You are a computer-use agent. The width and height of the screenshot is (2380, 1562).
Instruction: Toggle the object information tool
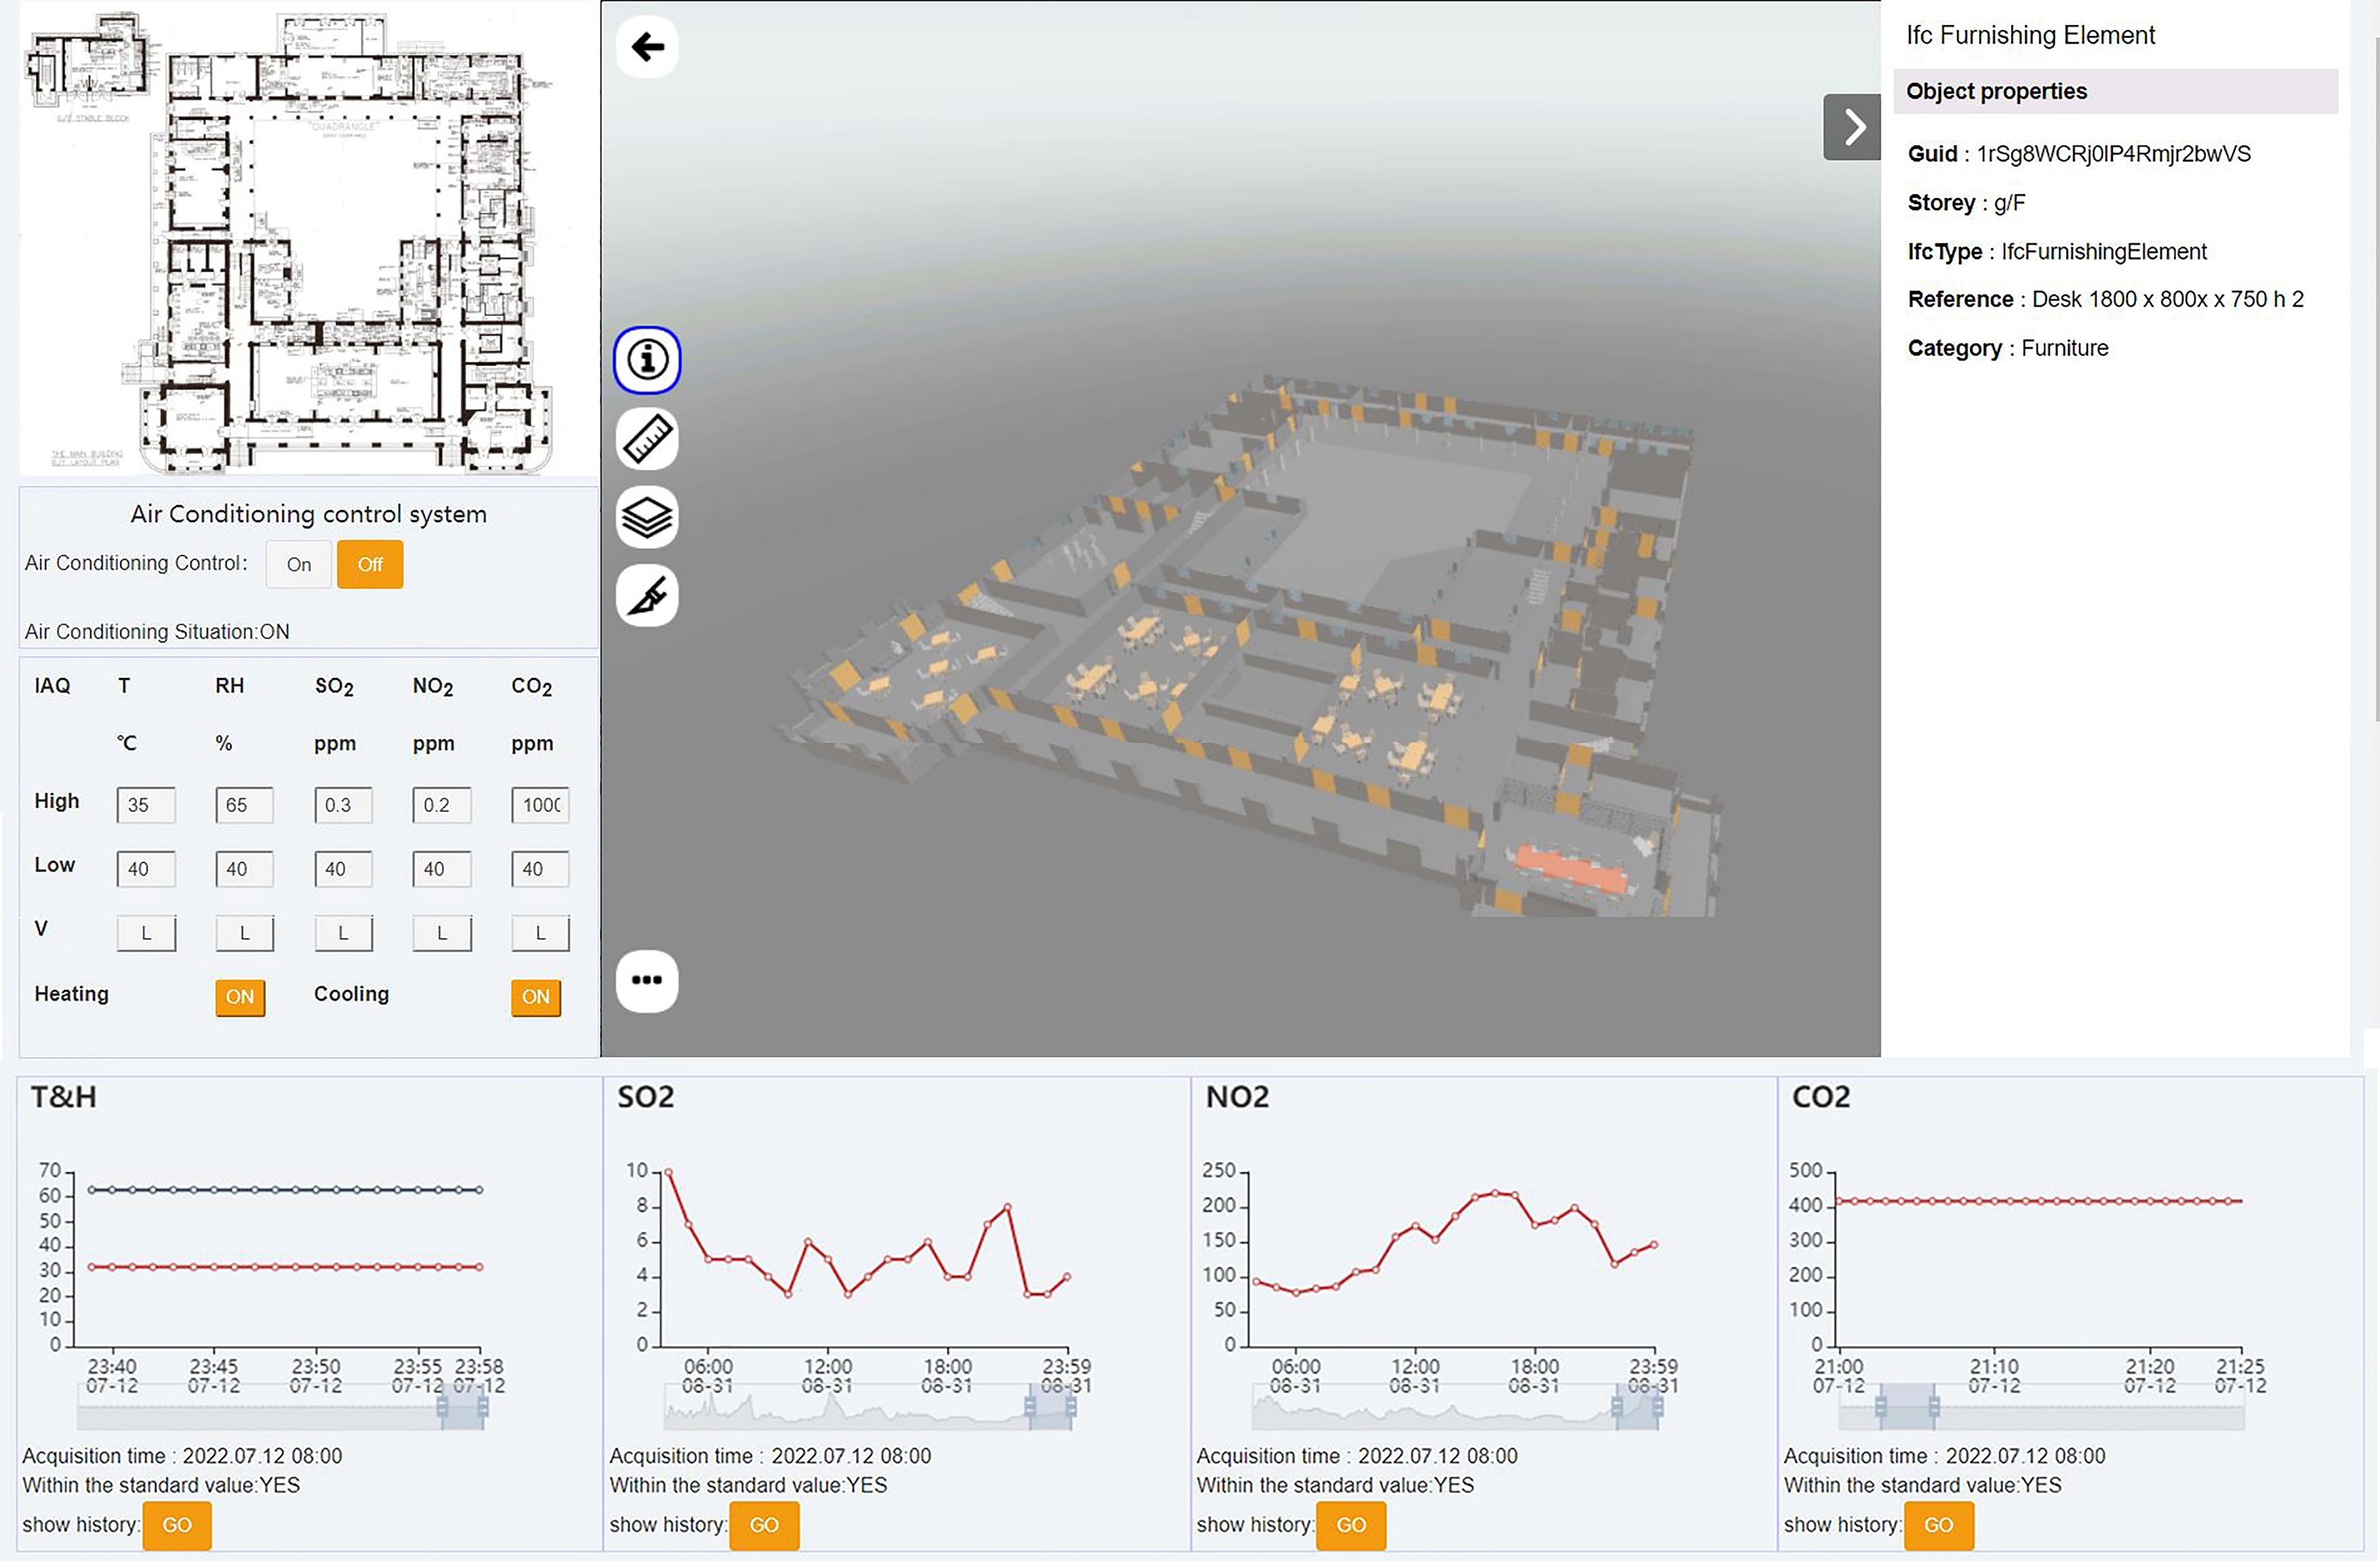[647, 360]
